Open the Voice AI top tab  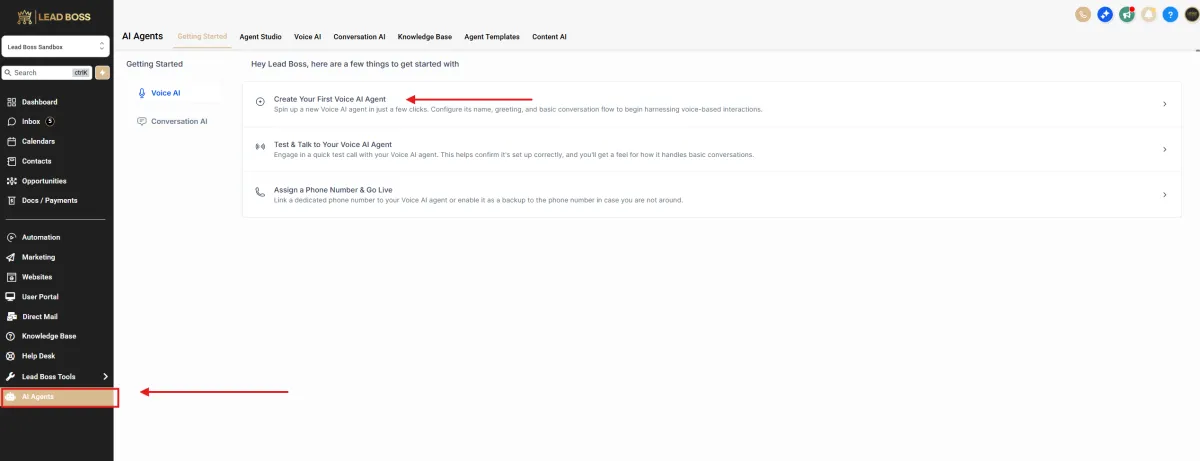click(307, 37)
